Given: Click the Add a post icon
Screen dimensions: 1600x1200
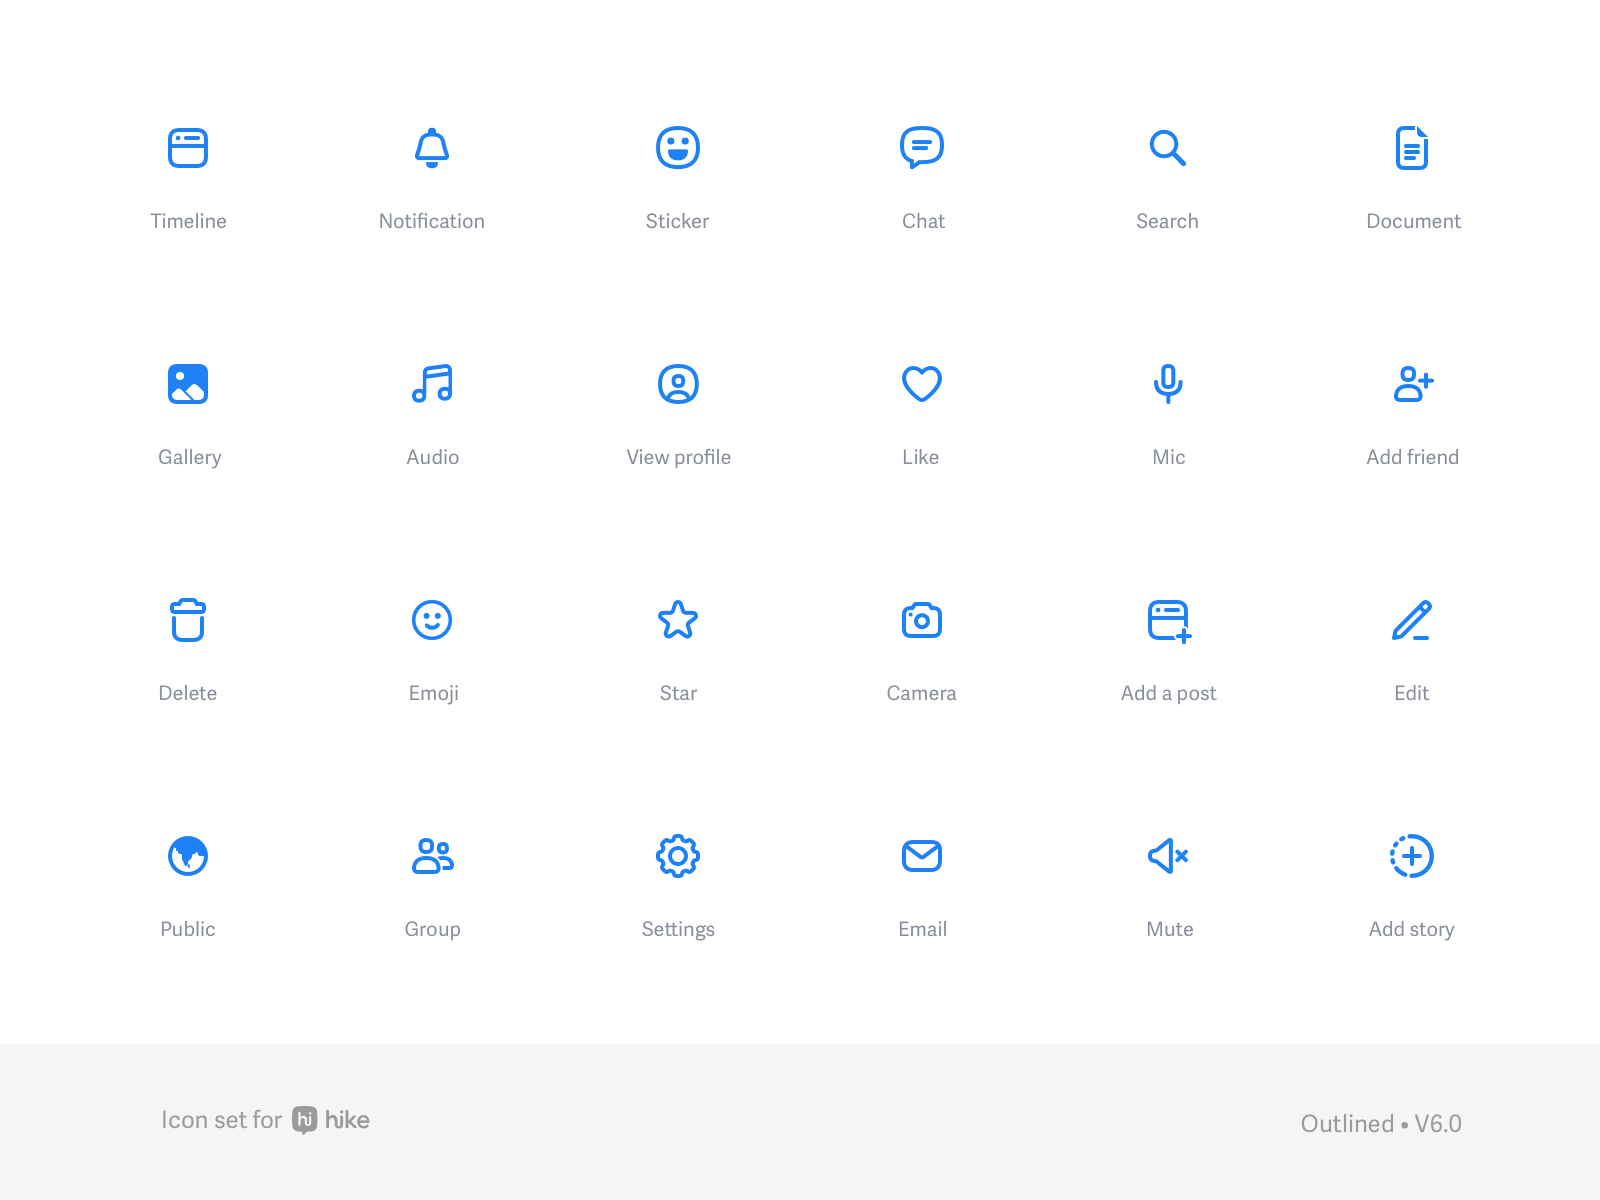Looking at the screenshot, I should 1169,621.
